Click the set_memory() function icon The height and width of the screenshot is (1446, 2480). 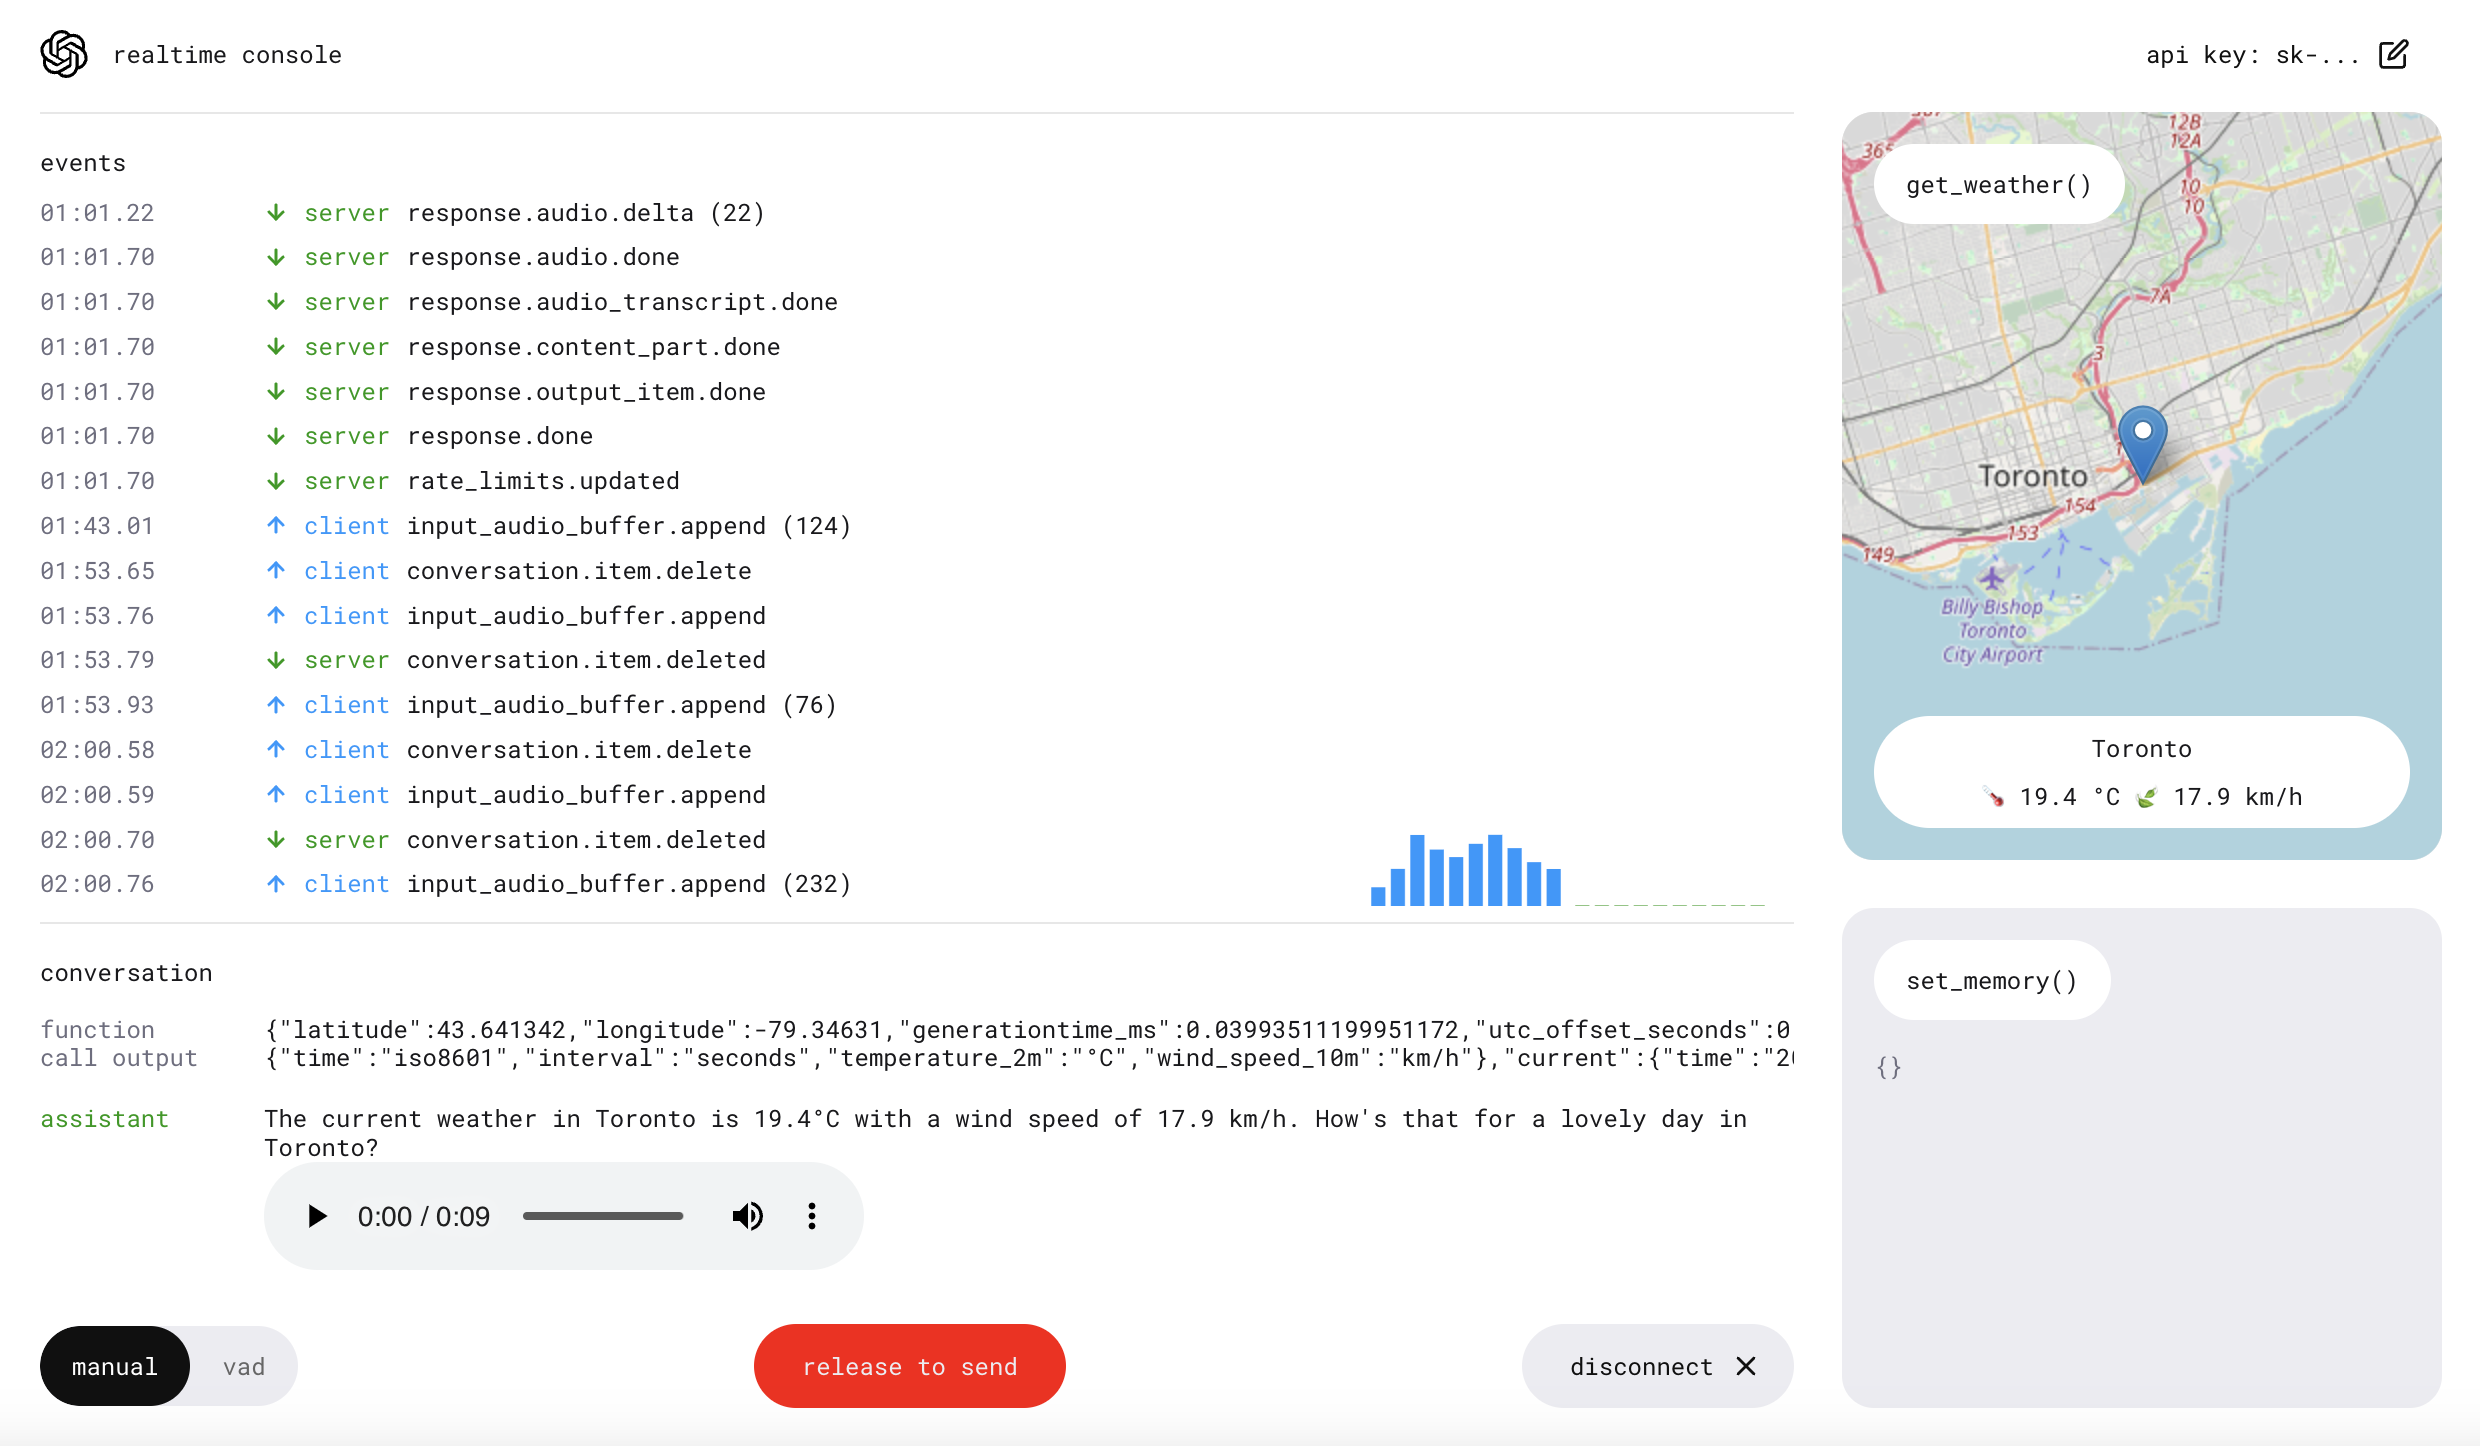pos(1991,979)
